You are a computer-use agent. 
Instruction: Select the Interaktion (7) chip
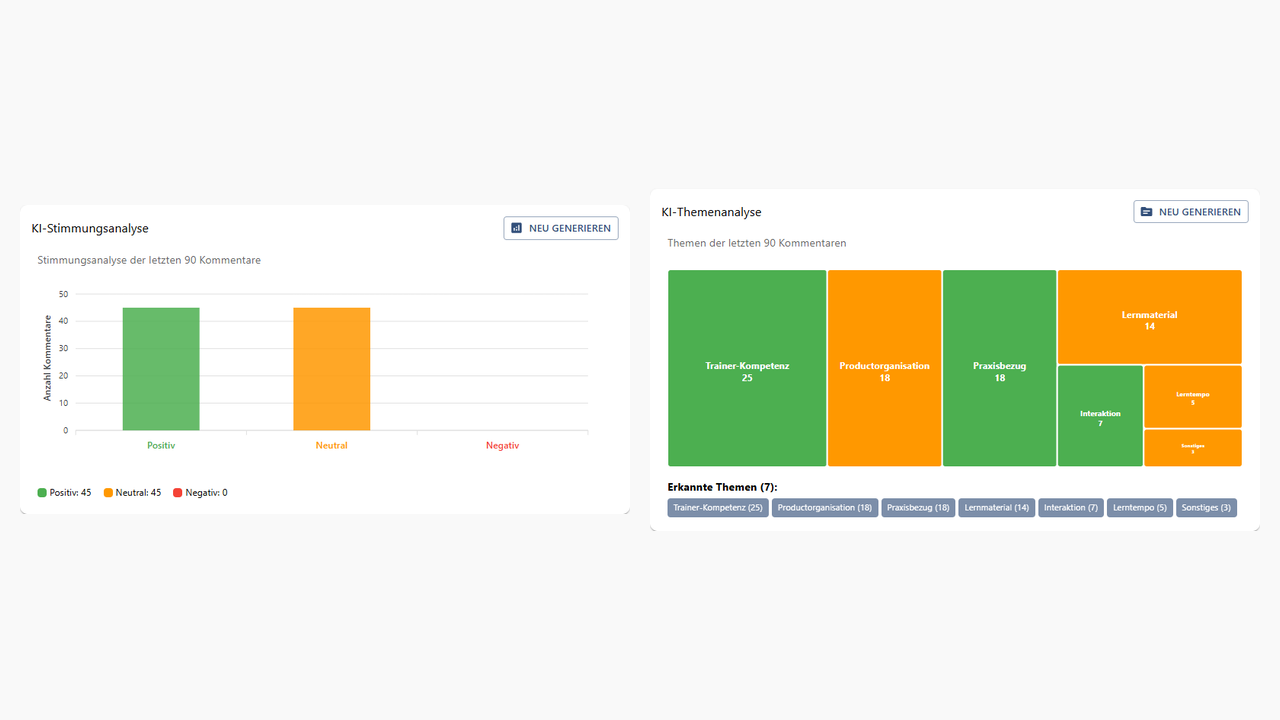pos(1071,508)
